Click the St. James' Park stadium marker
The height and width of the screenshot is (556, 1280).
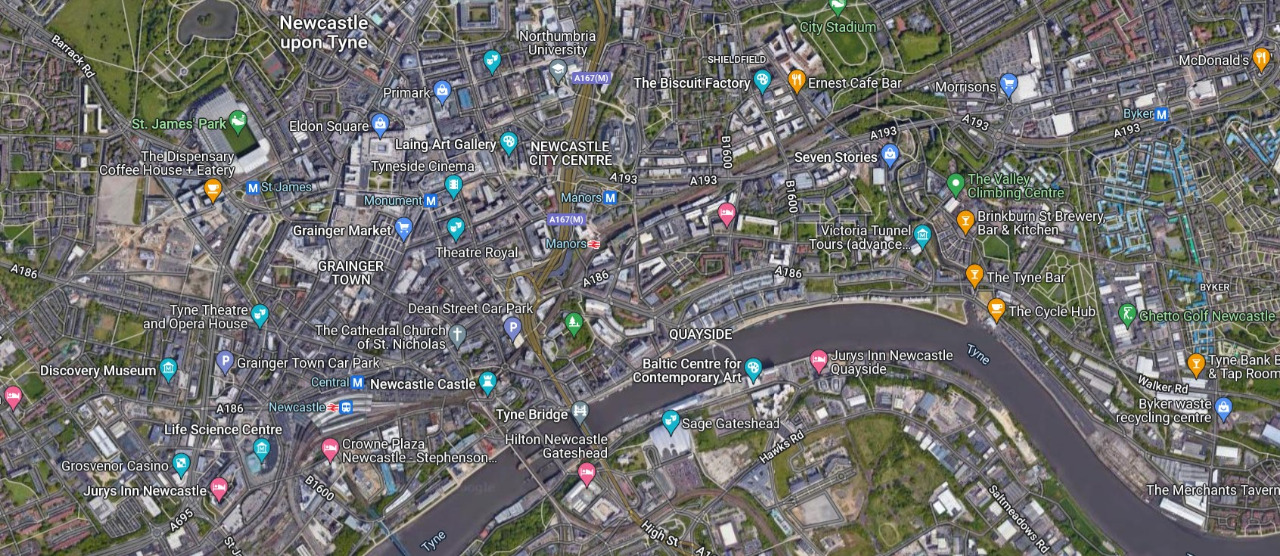pyautogui.click(x=238, y=123)
